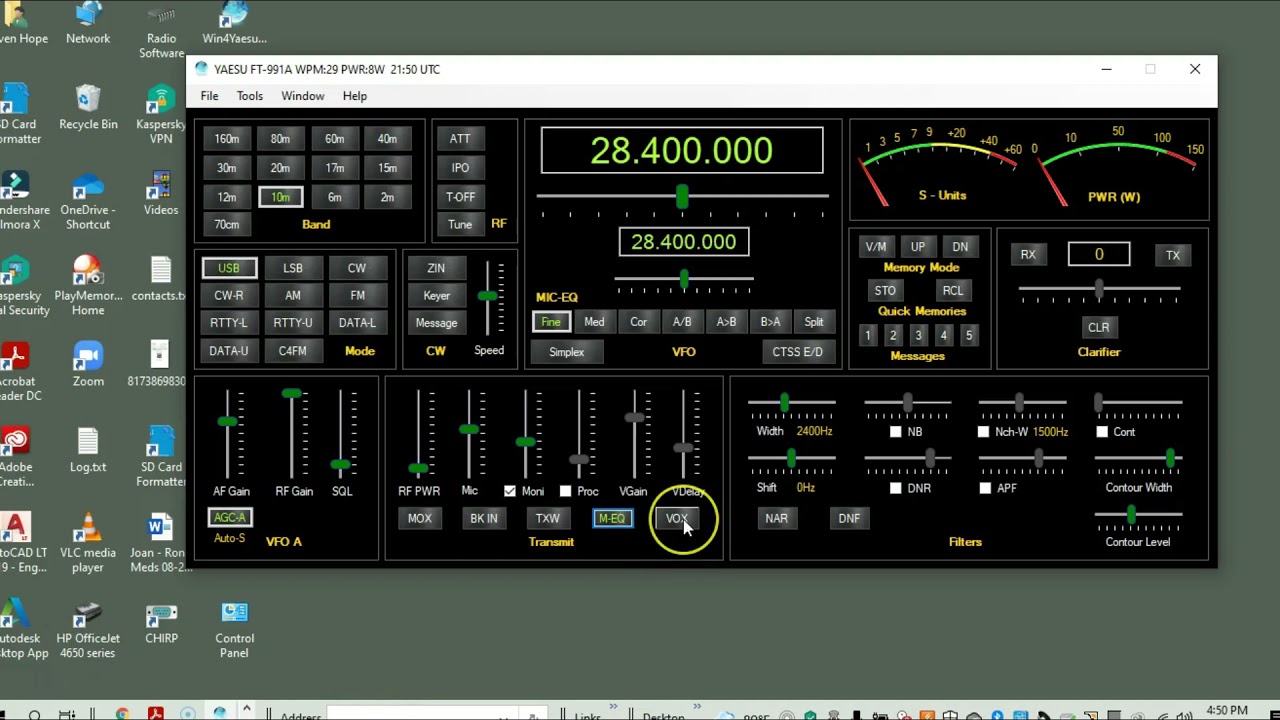Image resolution: width=1280 pixels, height=720 pixels.
Task: Click the filter Width slider
Action: click(791, 403)
